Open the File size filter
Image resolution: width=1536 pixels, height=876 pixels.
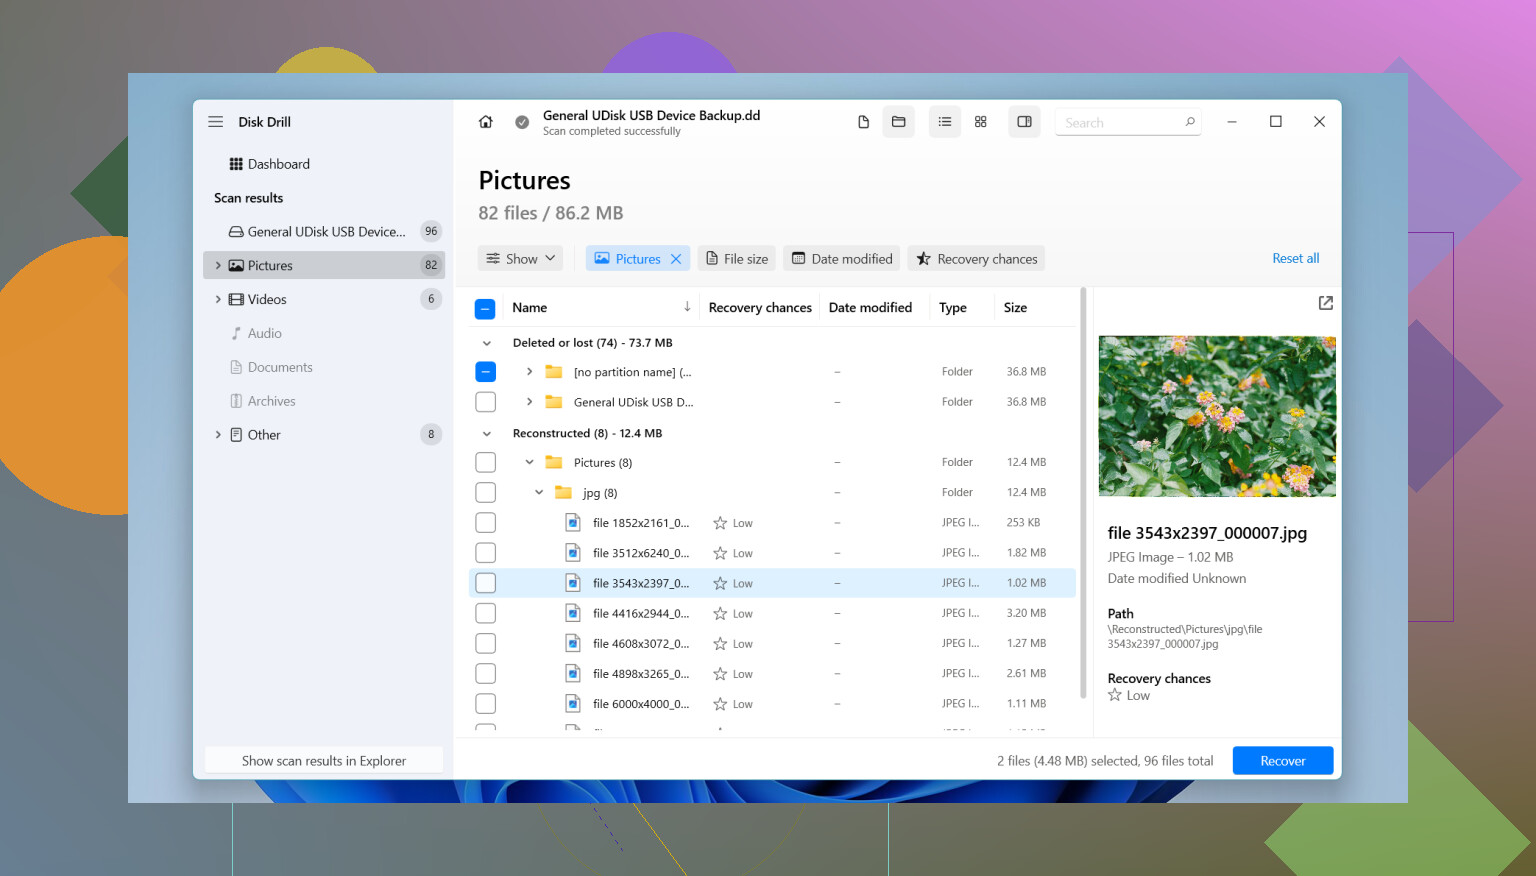tap(738, 259)
